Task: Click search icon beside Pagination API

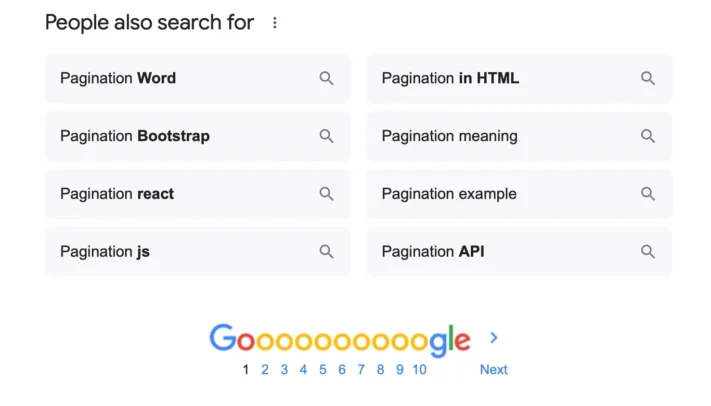Action: [x=648, y=252]
